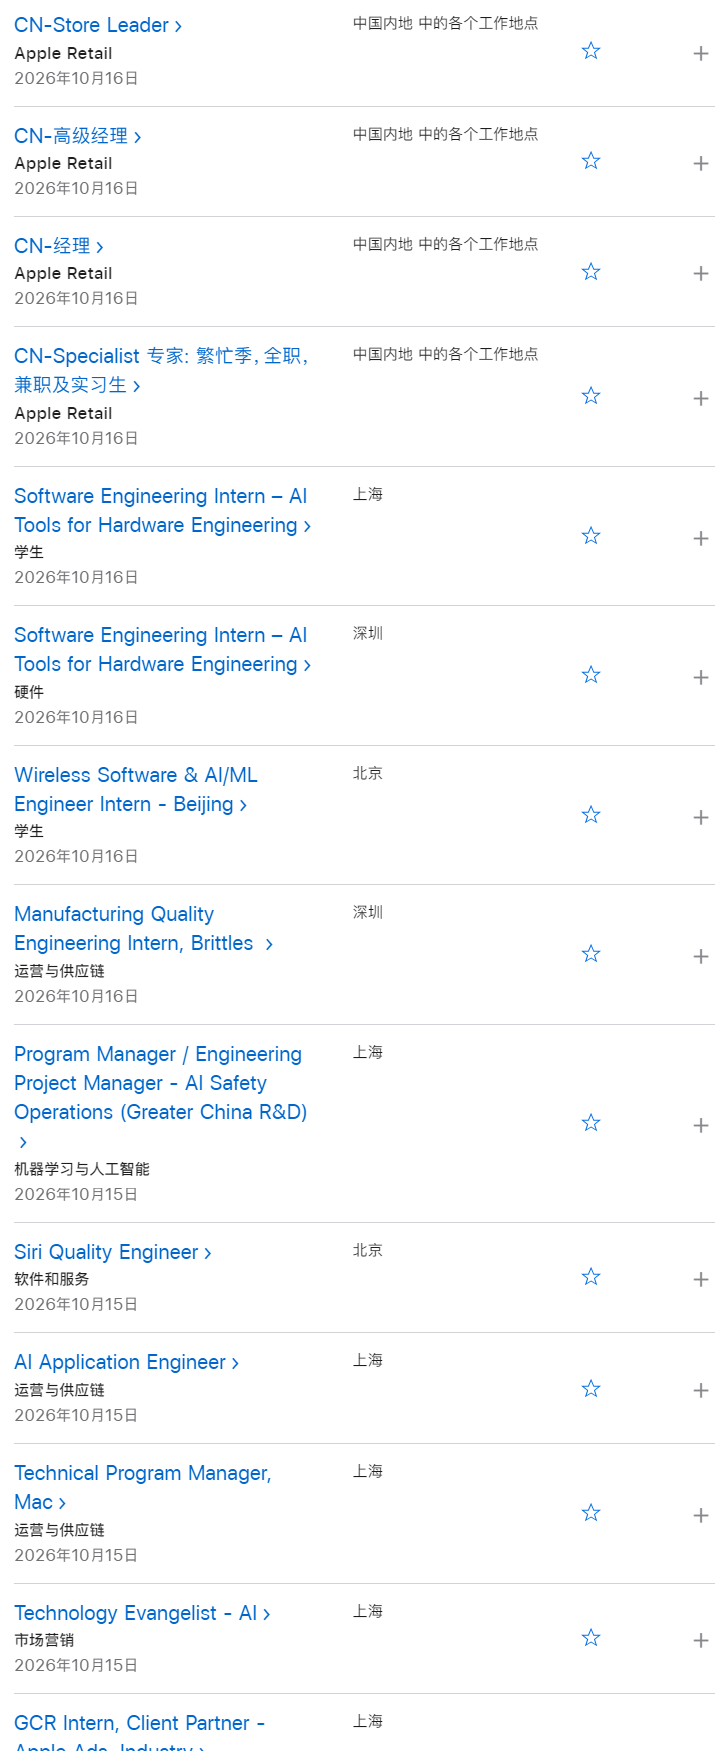Expand Manufacturing Quality Engineering Intern row details

click(x=701, y=956)
